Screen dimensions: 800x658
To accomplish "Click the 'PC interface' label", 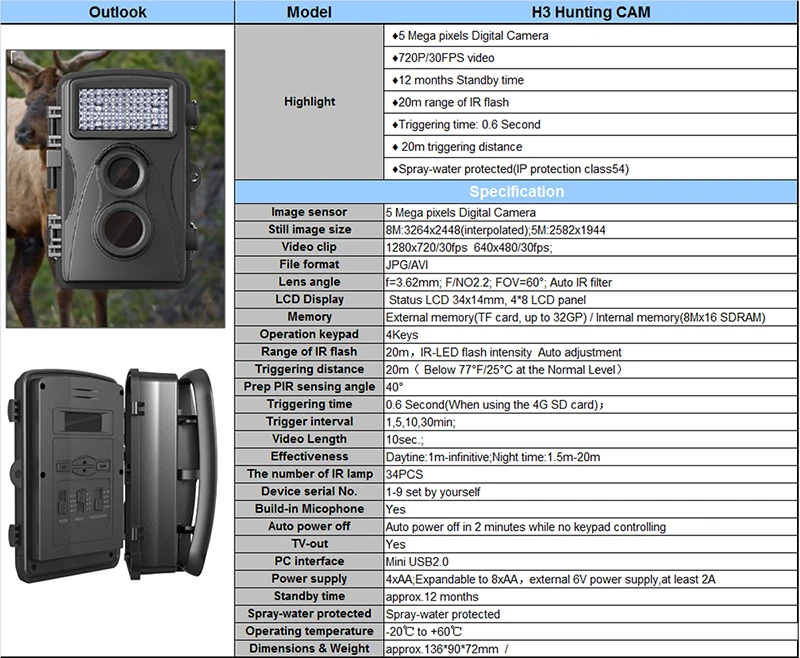I will [309, 561].
